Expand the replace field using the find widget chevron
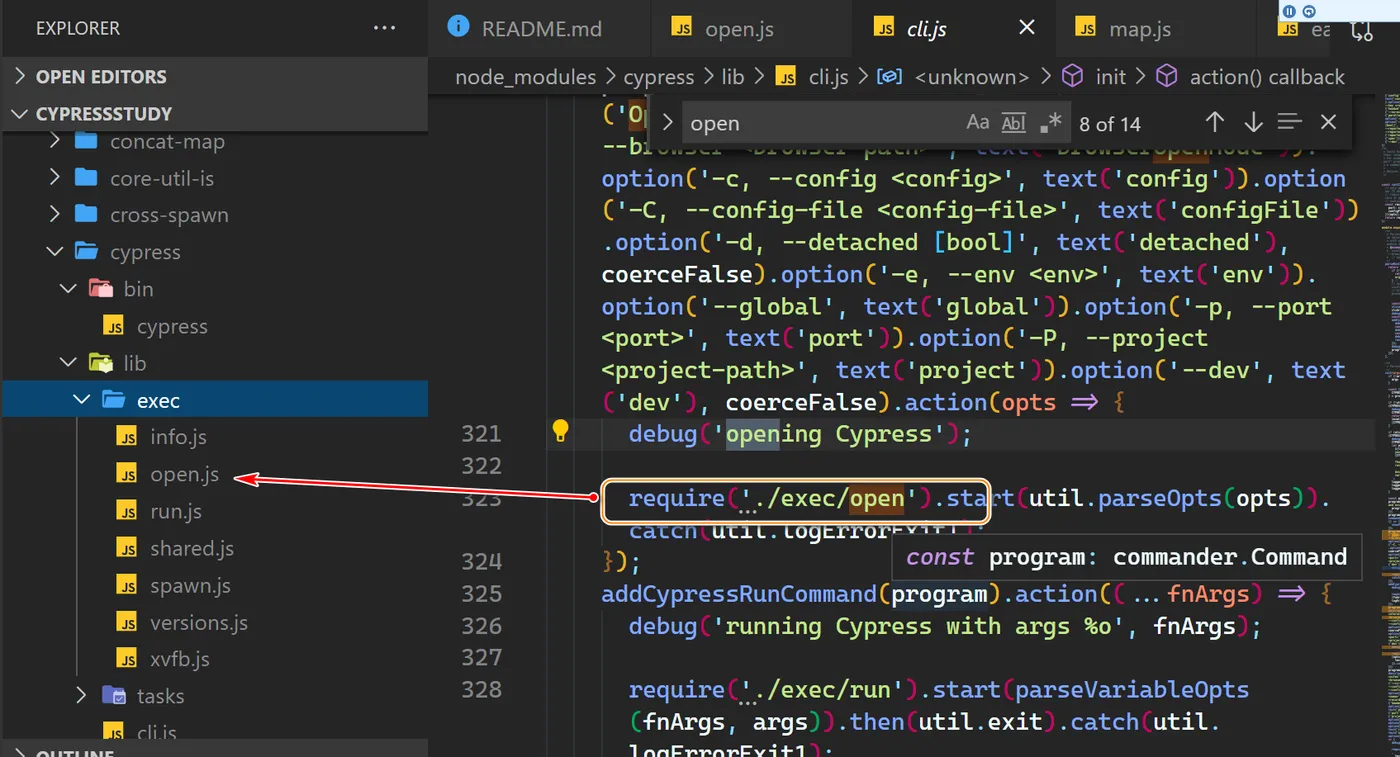This screenshot has height=757, width=1400. coord(667,123)
